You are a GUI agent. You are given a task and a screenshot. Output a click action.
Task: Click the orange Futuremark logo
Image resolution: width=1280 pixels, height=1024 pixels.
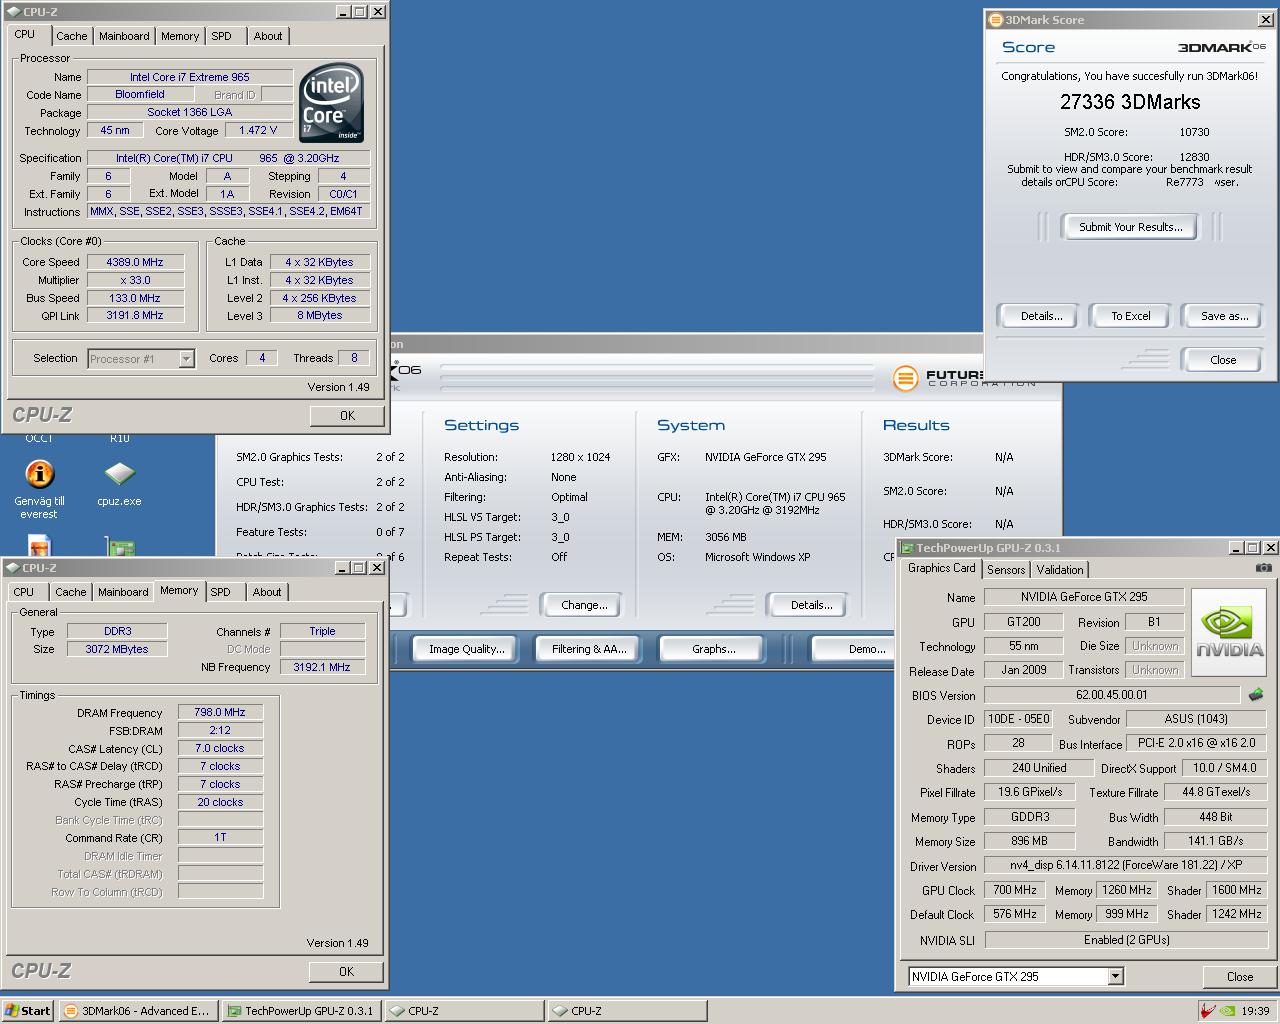[x=904, y=378]
